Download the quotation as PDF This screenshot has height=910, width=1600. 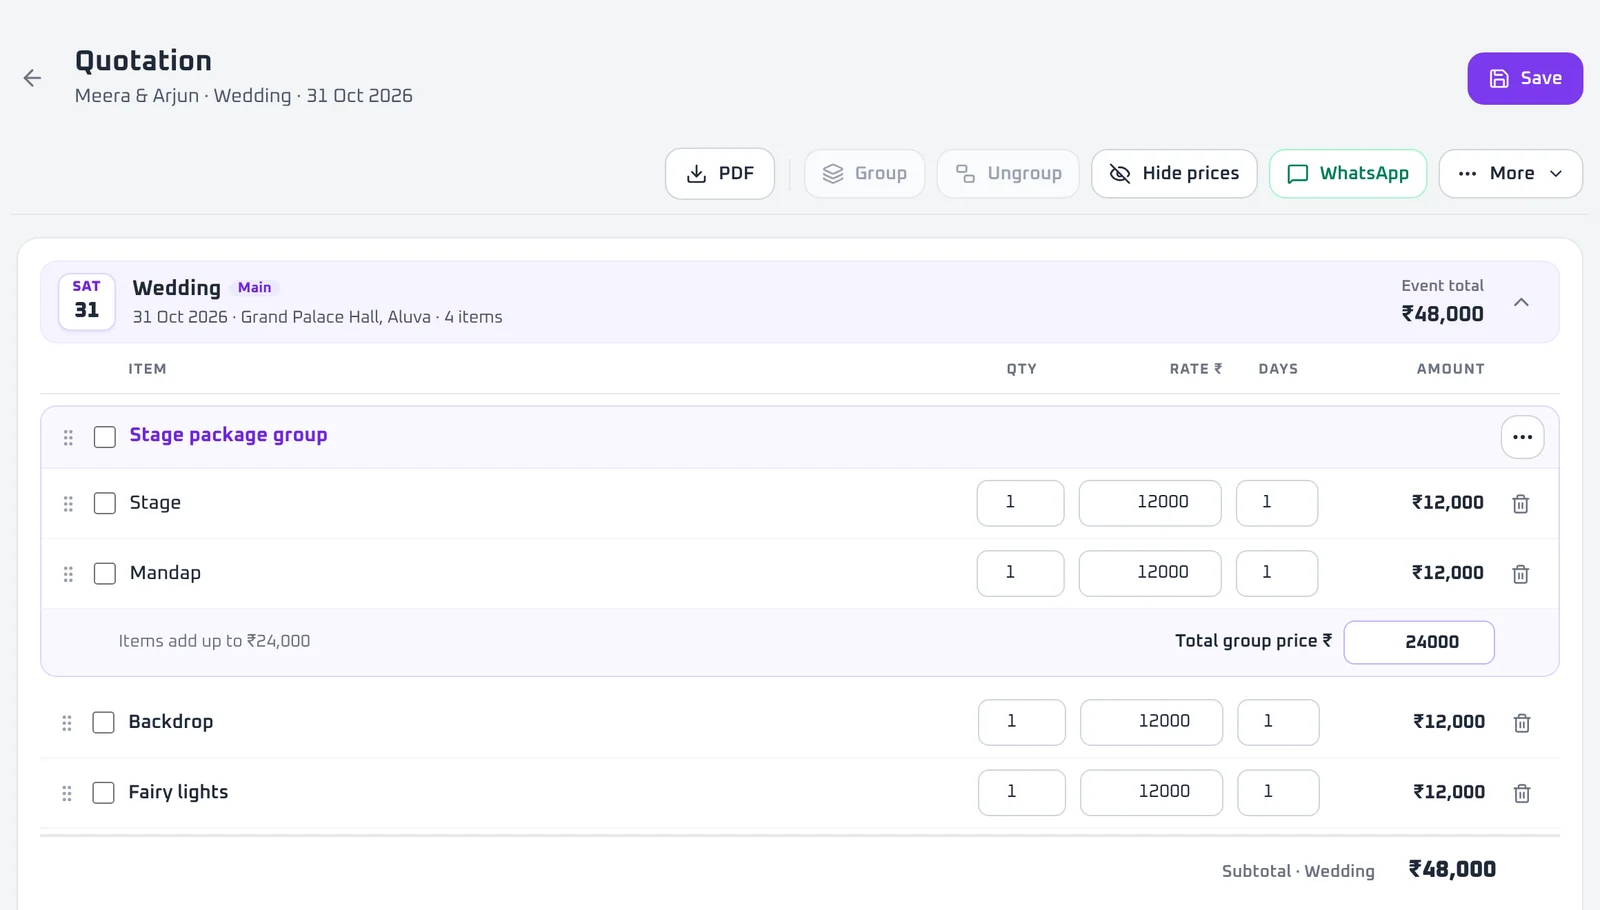[x=720, y=174]
